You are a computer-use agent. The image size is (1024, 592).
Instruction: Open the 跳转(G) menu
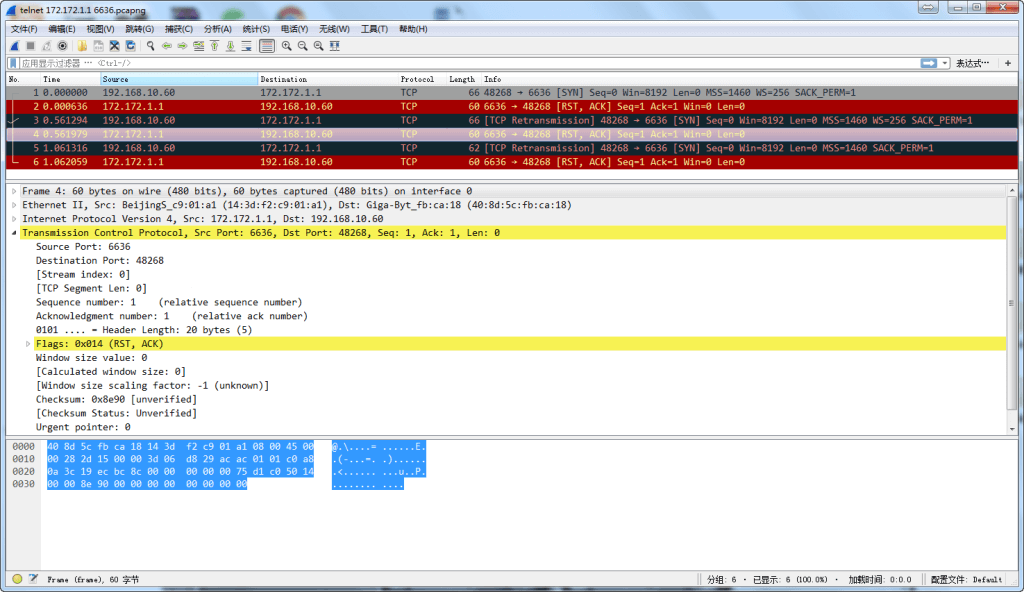(140, 29)
